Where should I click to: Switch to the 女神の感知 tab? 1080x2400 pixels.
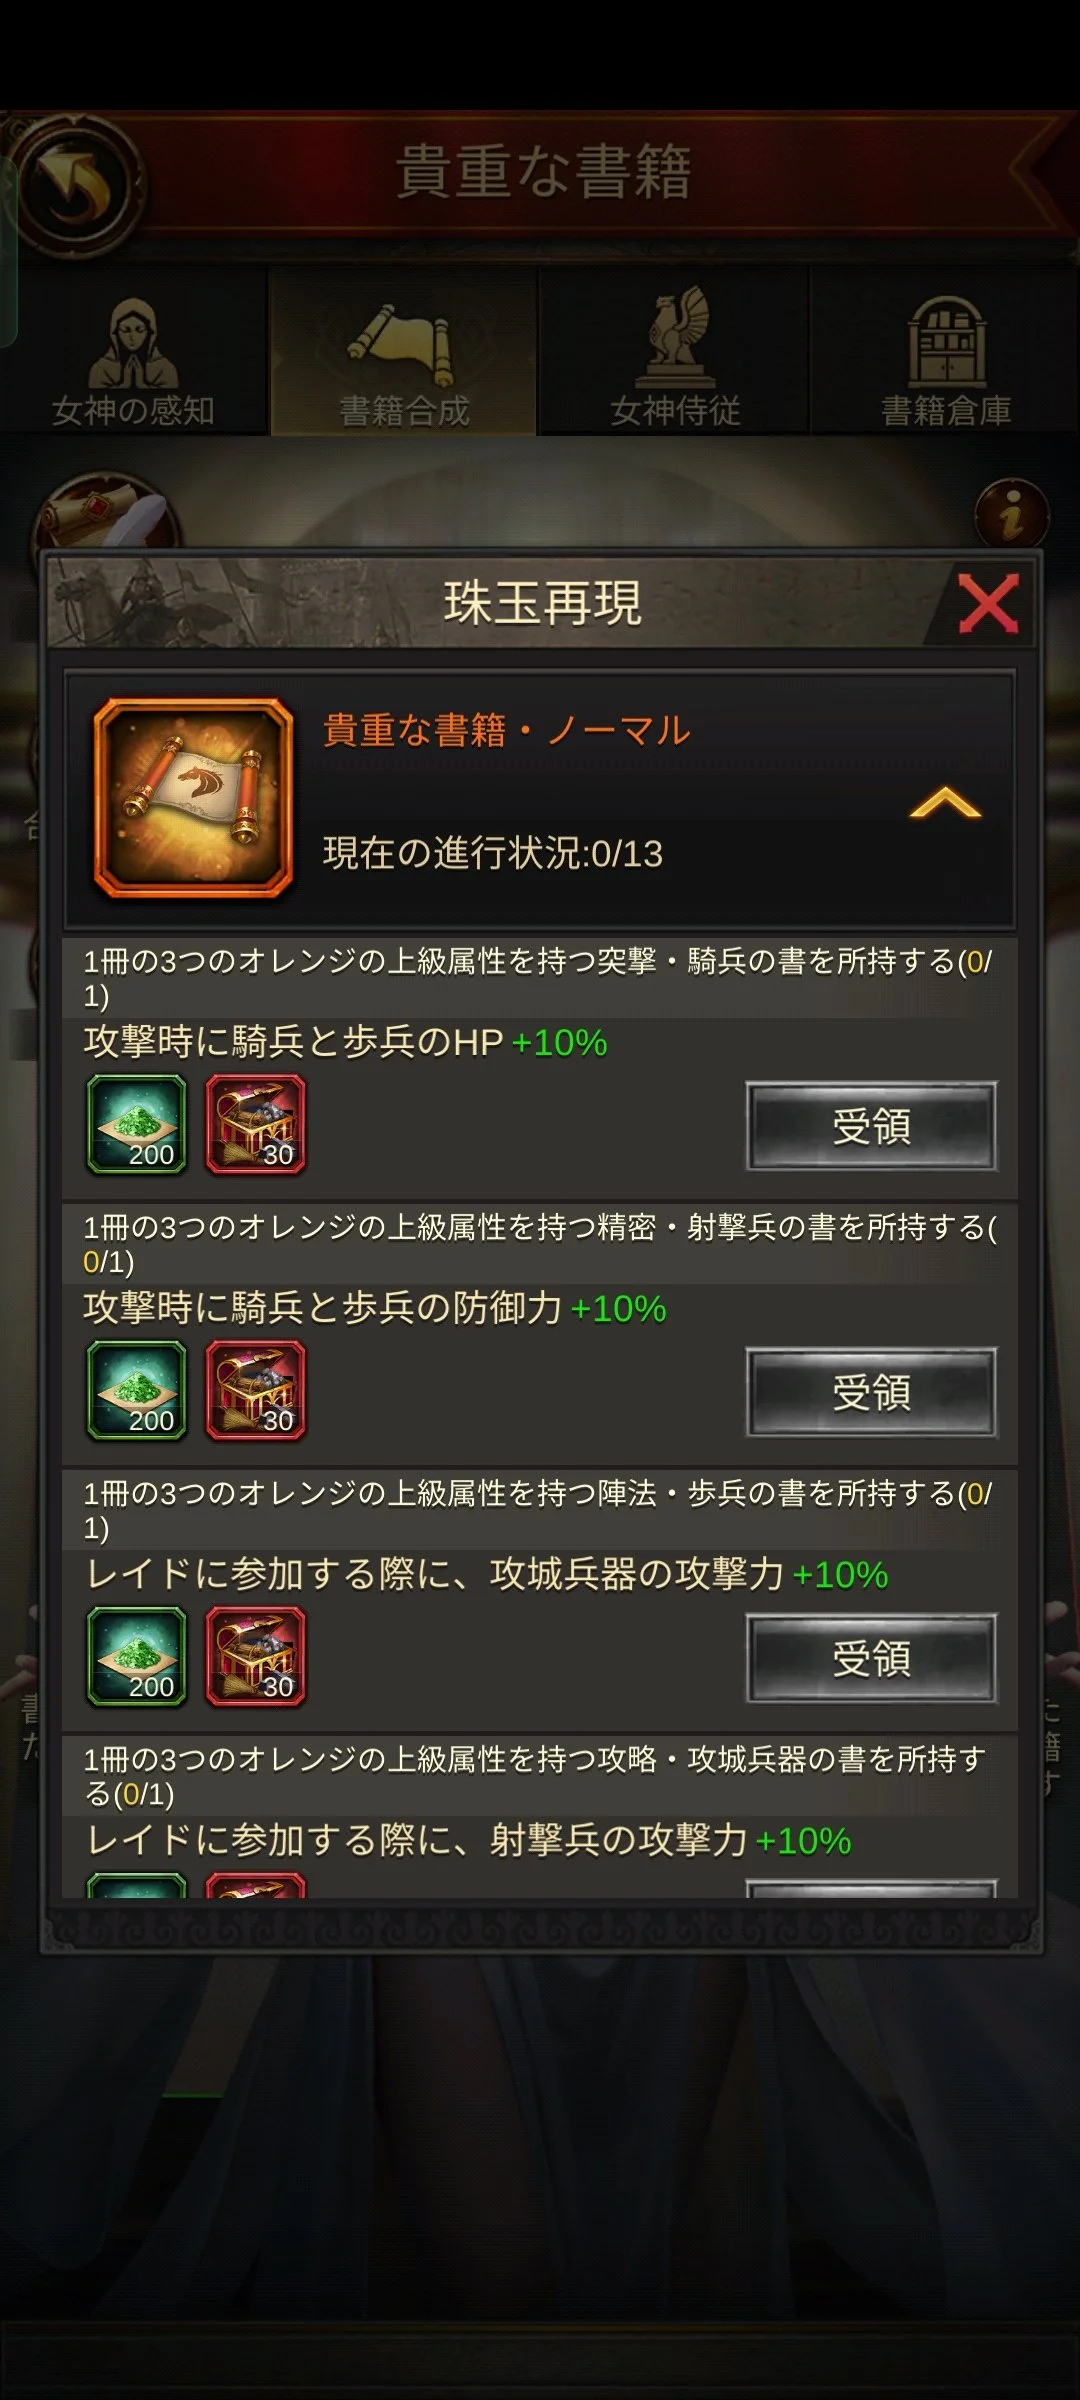134,361
